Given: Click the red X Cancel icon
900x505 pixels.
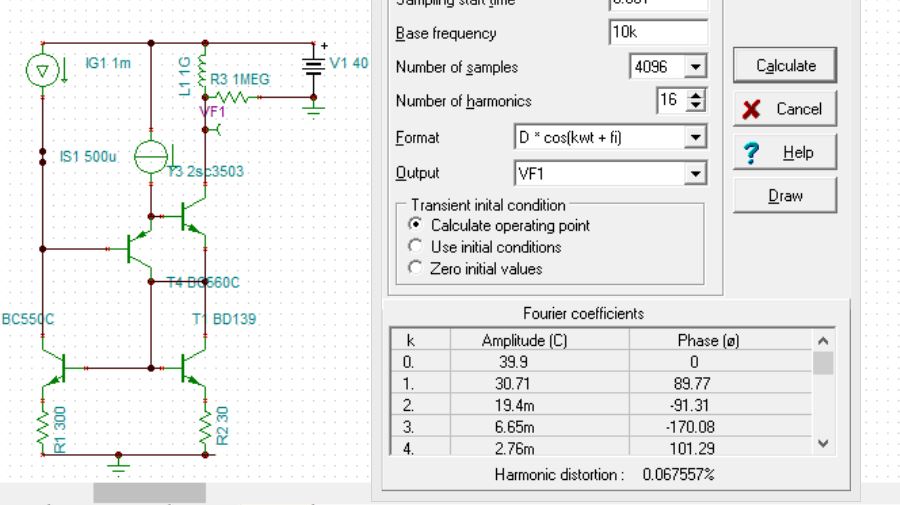Looking at the screenshot, I should coord(751,109).
